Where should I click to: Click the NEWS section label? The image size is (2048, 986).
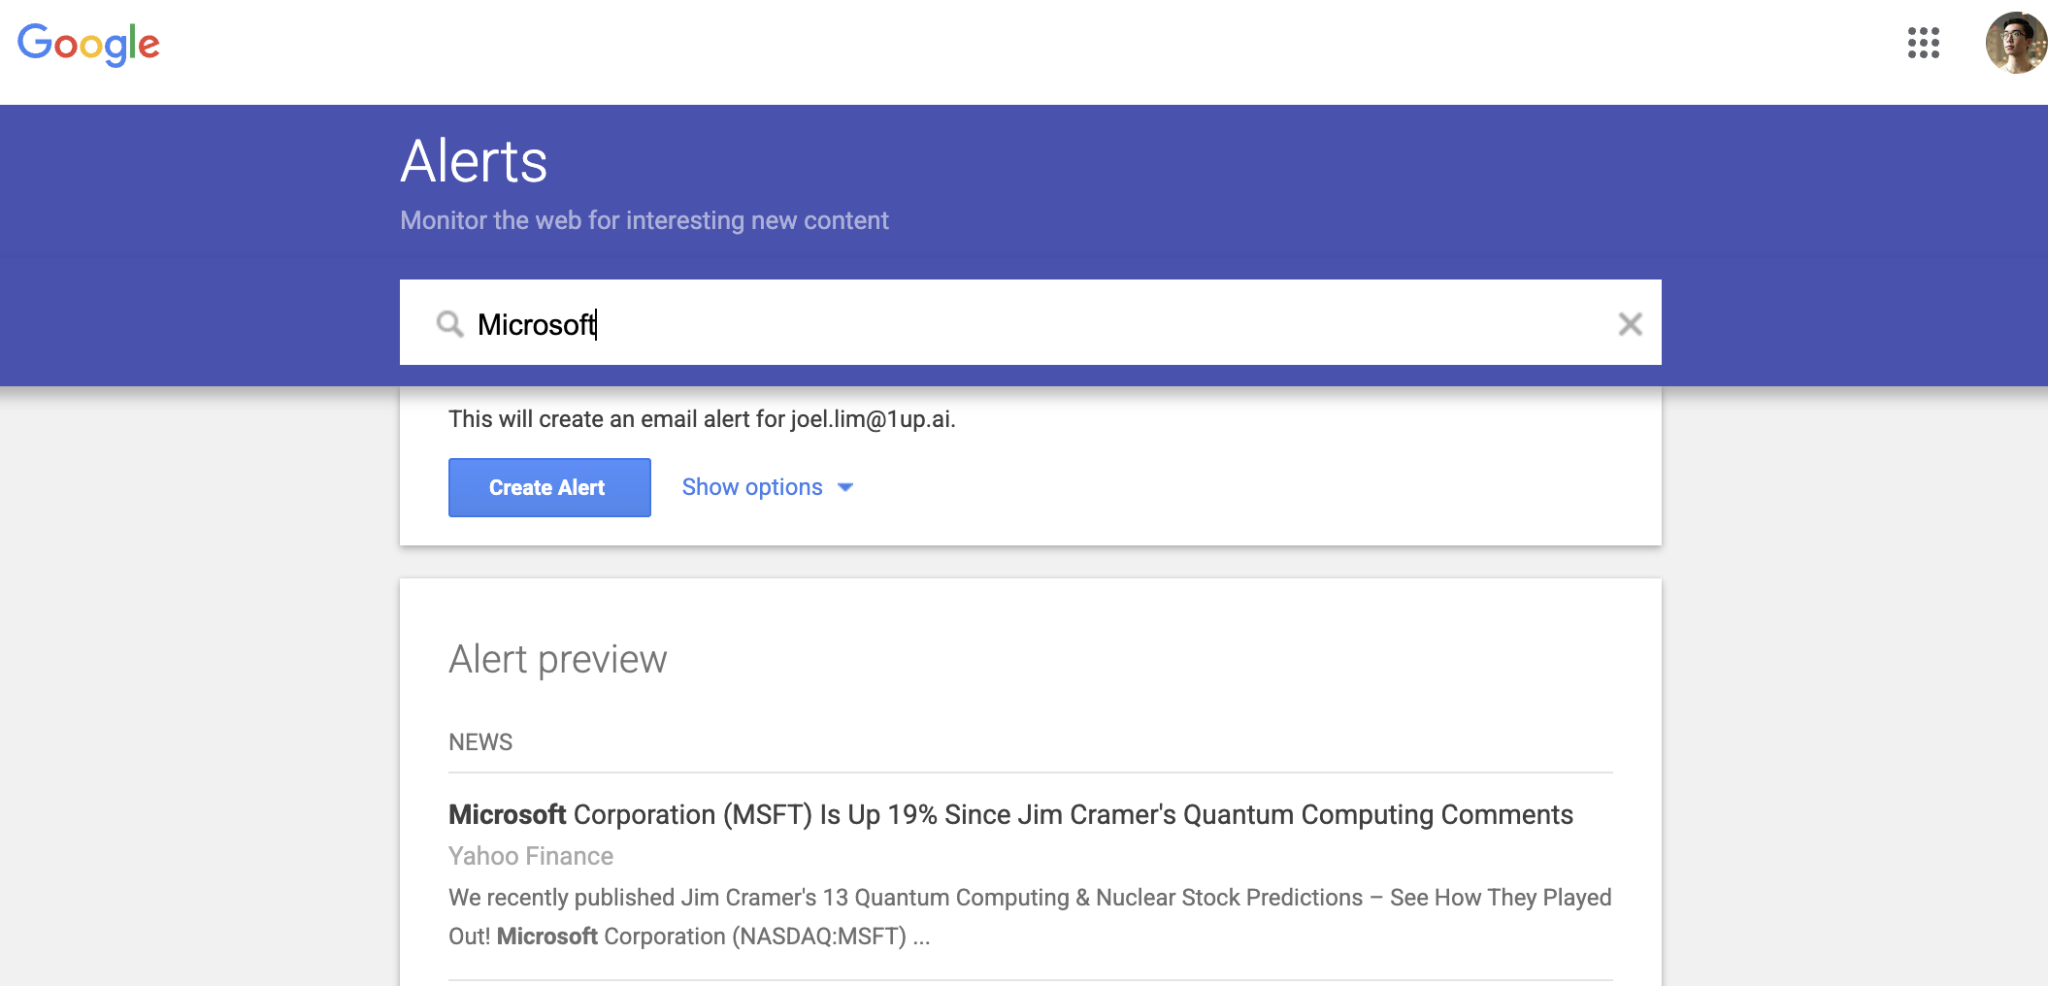coord(480,742)
